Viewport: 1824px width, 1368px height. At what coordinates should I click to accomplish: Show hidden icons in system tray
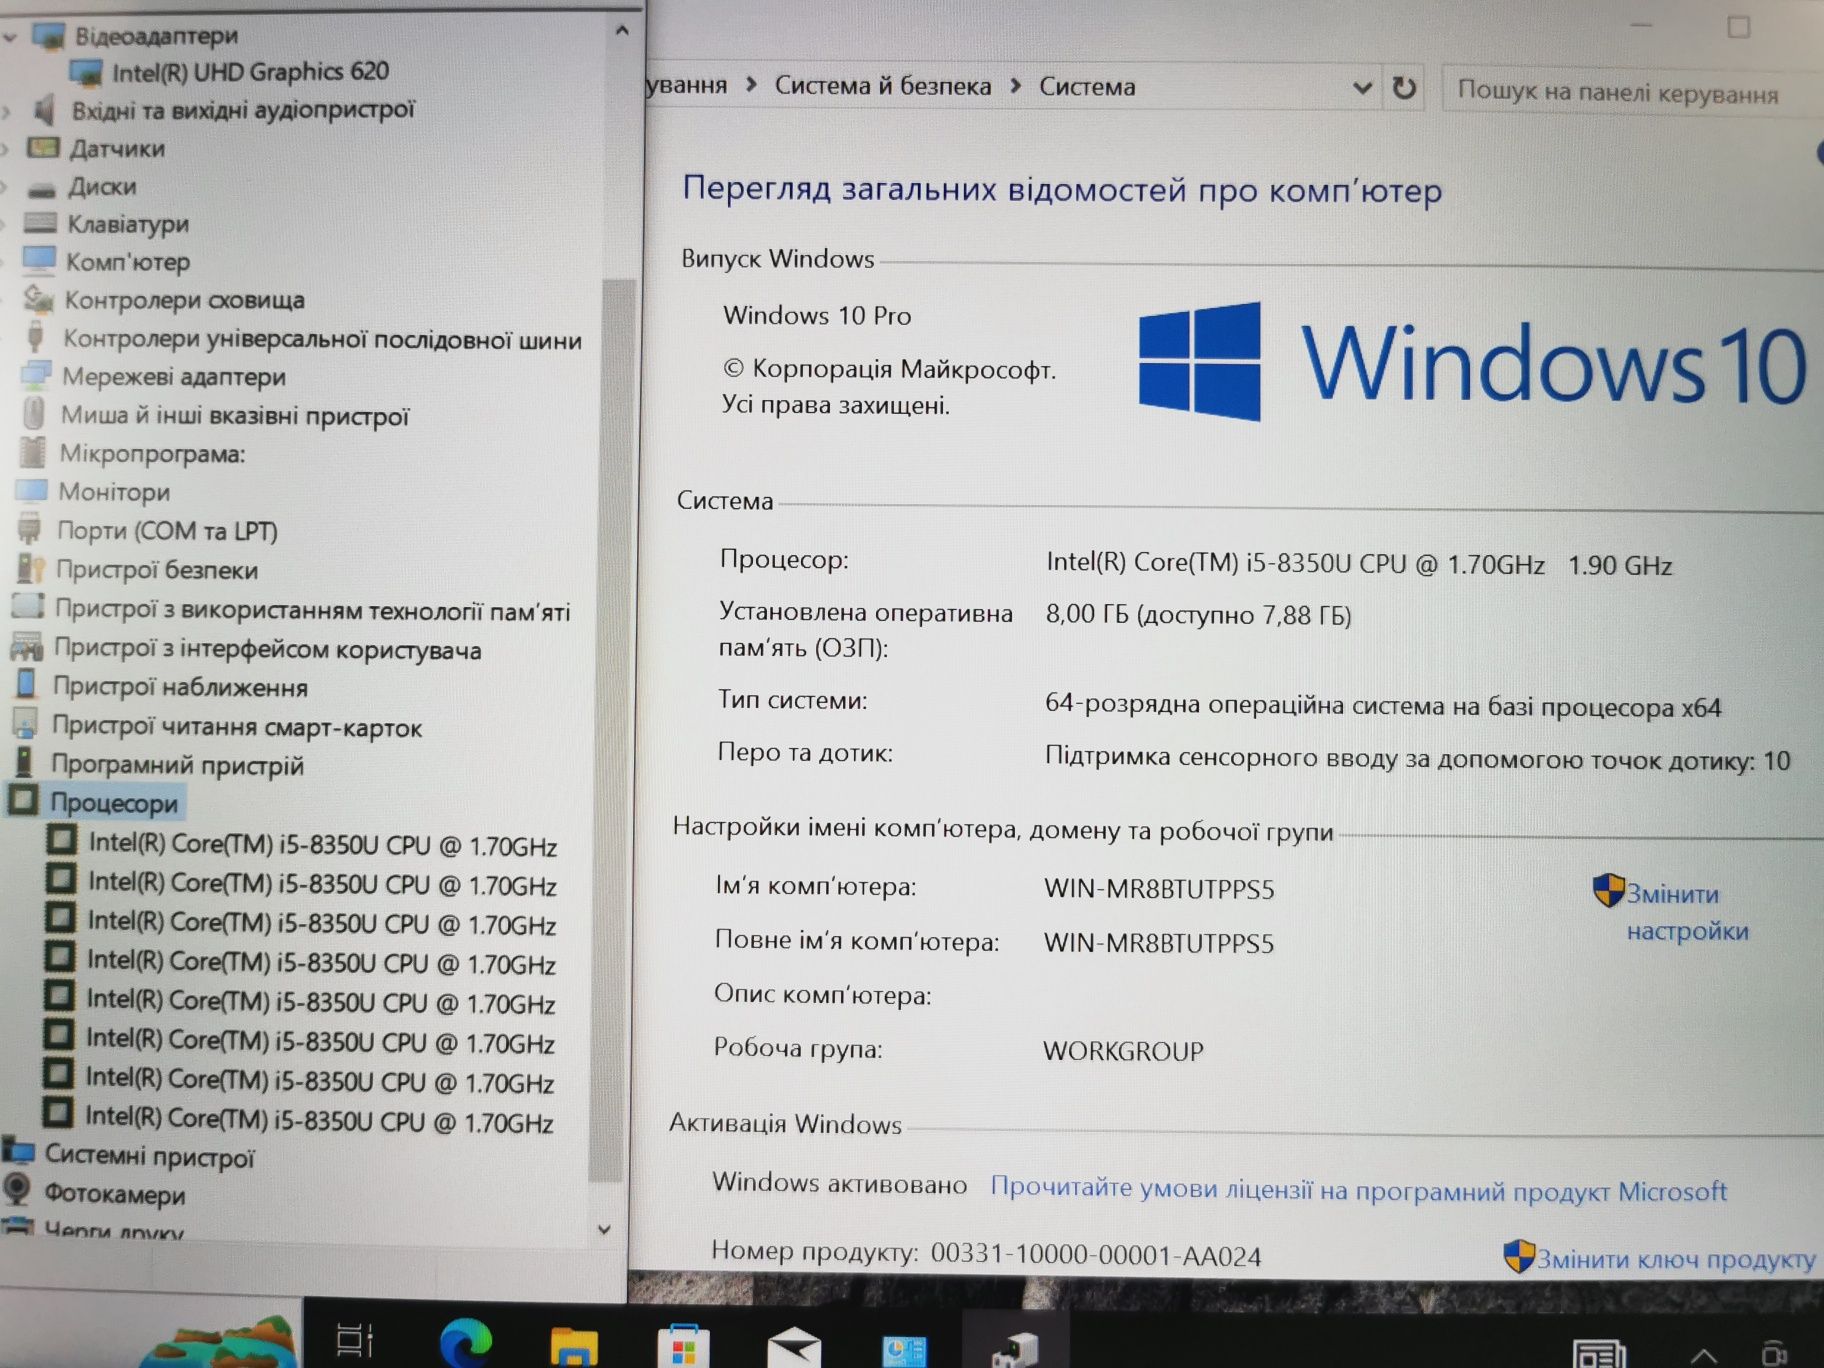(x=1704, y=1355)
